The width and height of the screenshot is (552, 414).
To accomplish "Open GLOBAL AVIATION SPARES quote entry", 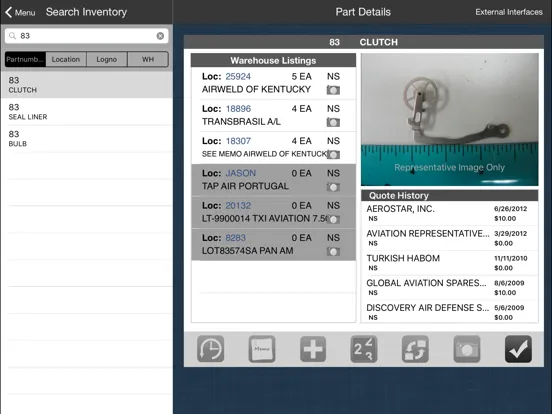I will pyautogui.click(x=450, y=287).
